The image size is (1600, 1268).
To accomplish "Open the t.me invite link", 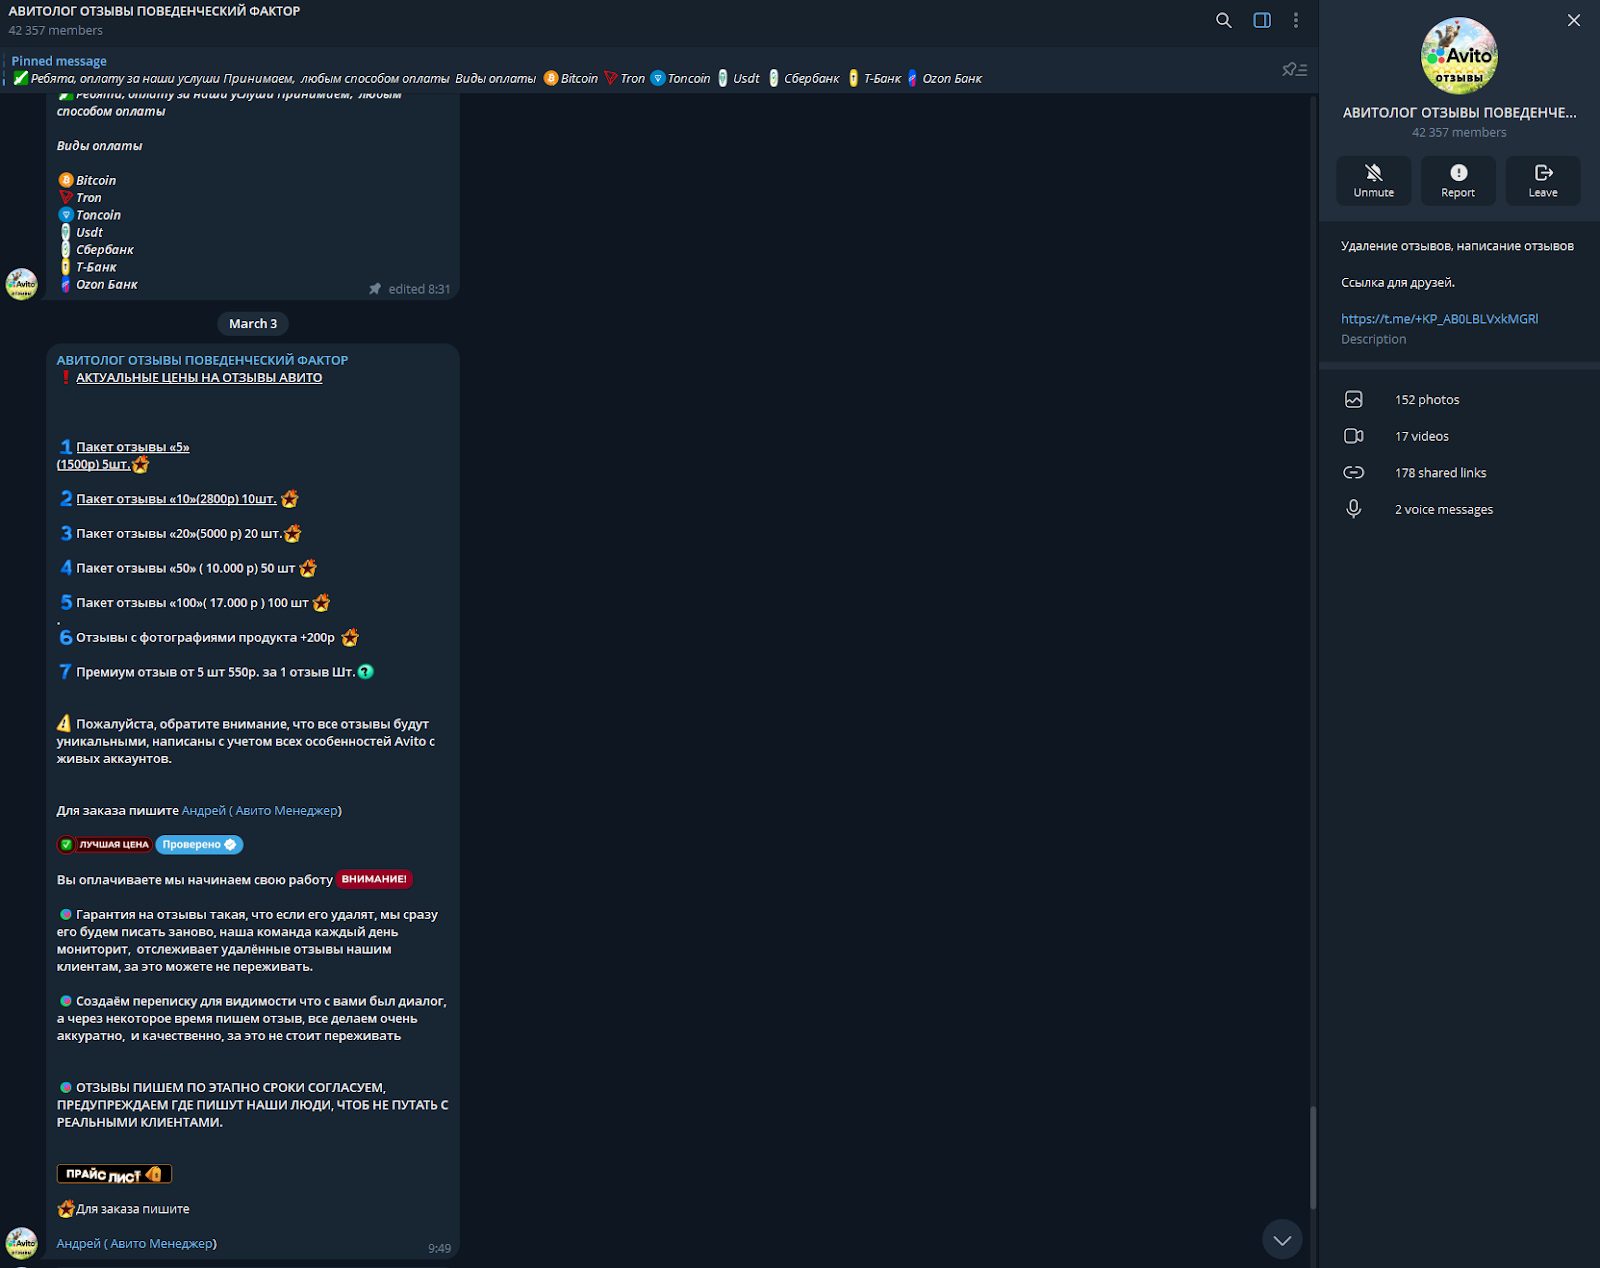I will (x=1439, y=319).
